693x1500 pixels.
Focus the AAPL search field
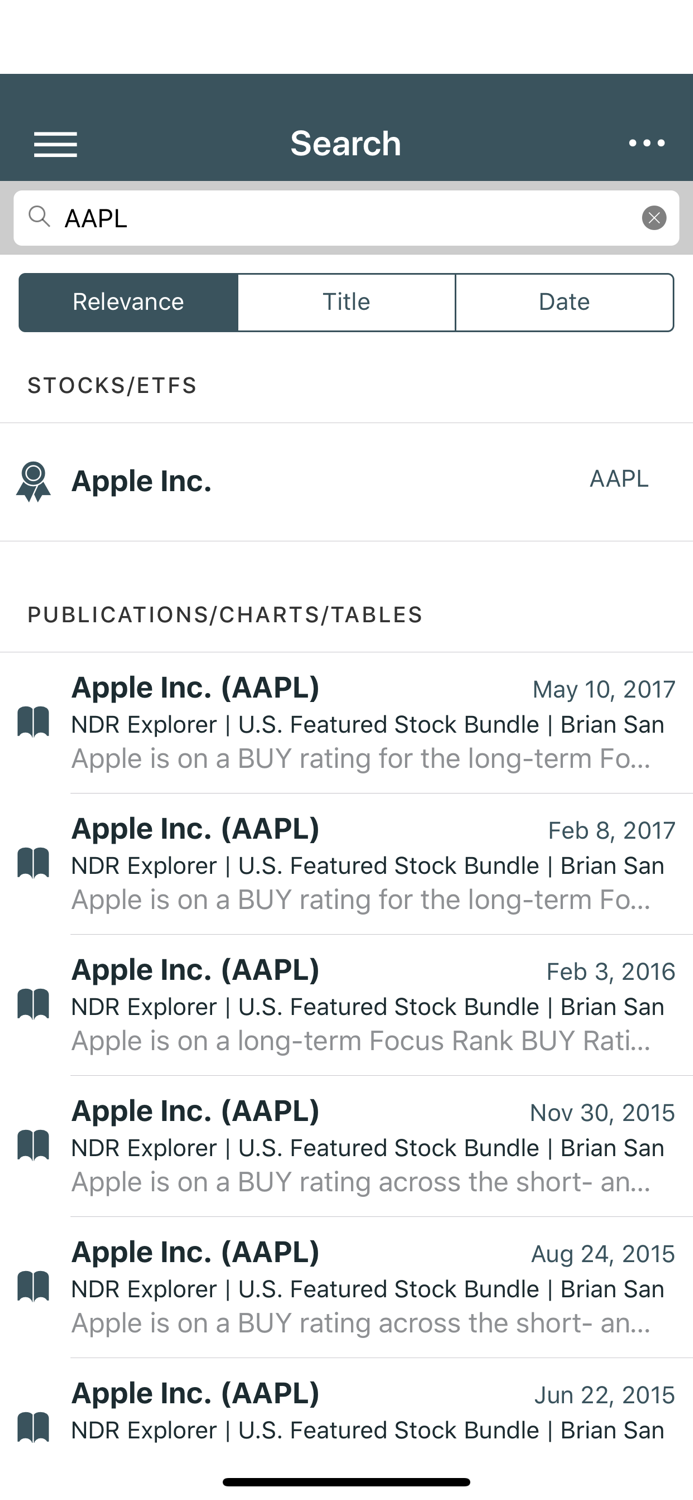[x=346, y=218]
